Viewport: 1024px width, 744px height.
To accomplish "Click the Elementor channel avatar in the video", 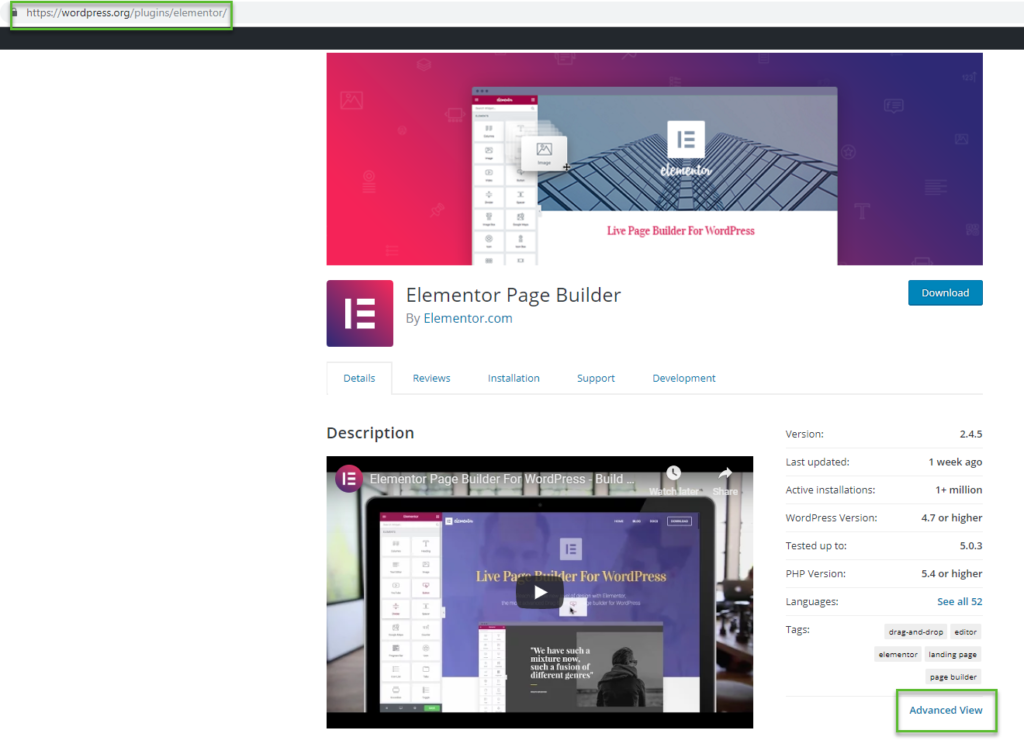I will point(349,479).
